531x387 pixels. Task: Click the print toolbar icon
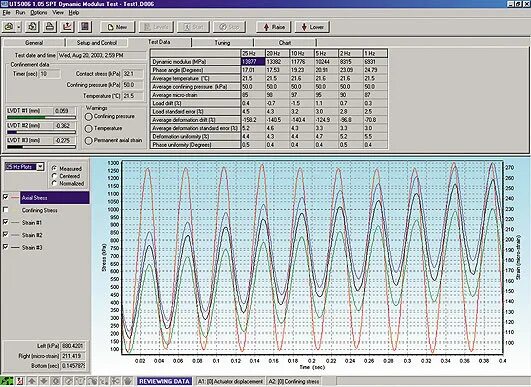click(50, 27)
